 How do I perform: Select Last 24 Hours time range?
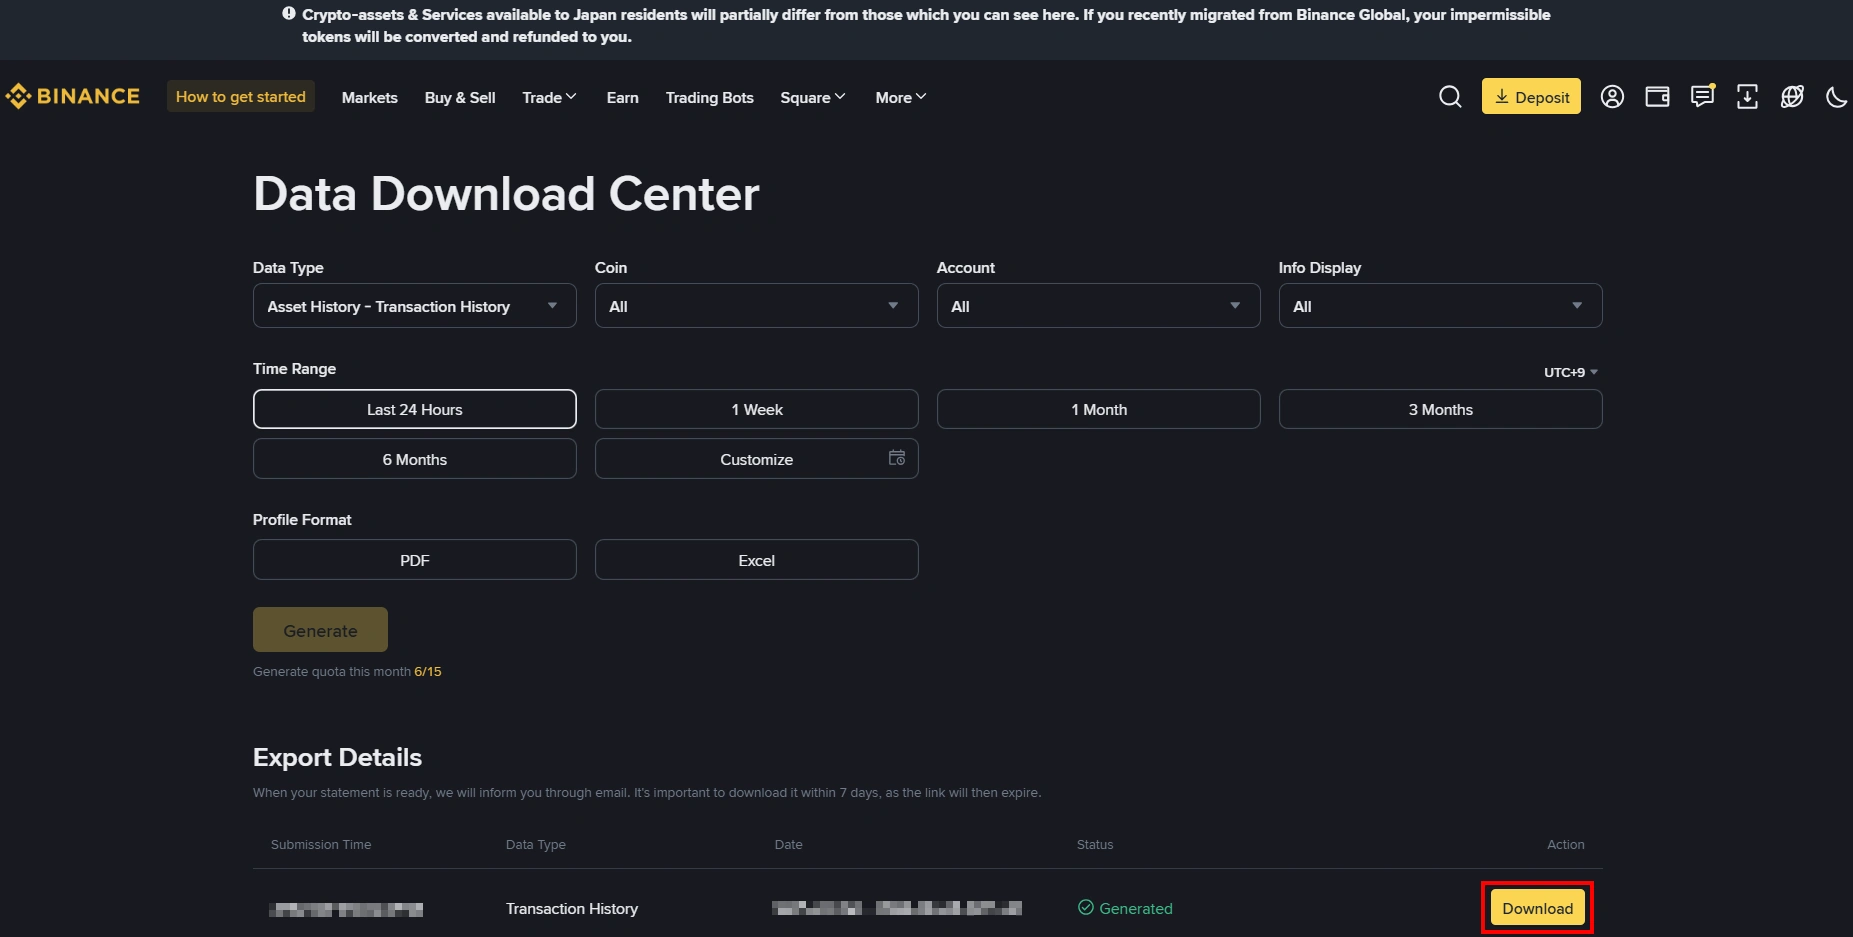tap(415, 409)
